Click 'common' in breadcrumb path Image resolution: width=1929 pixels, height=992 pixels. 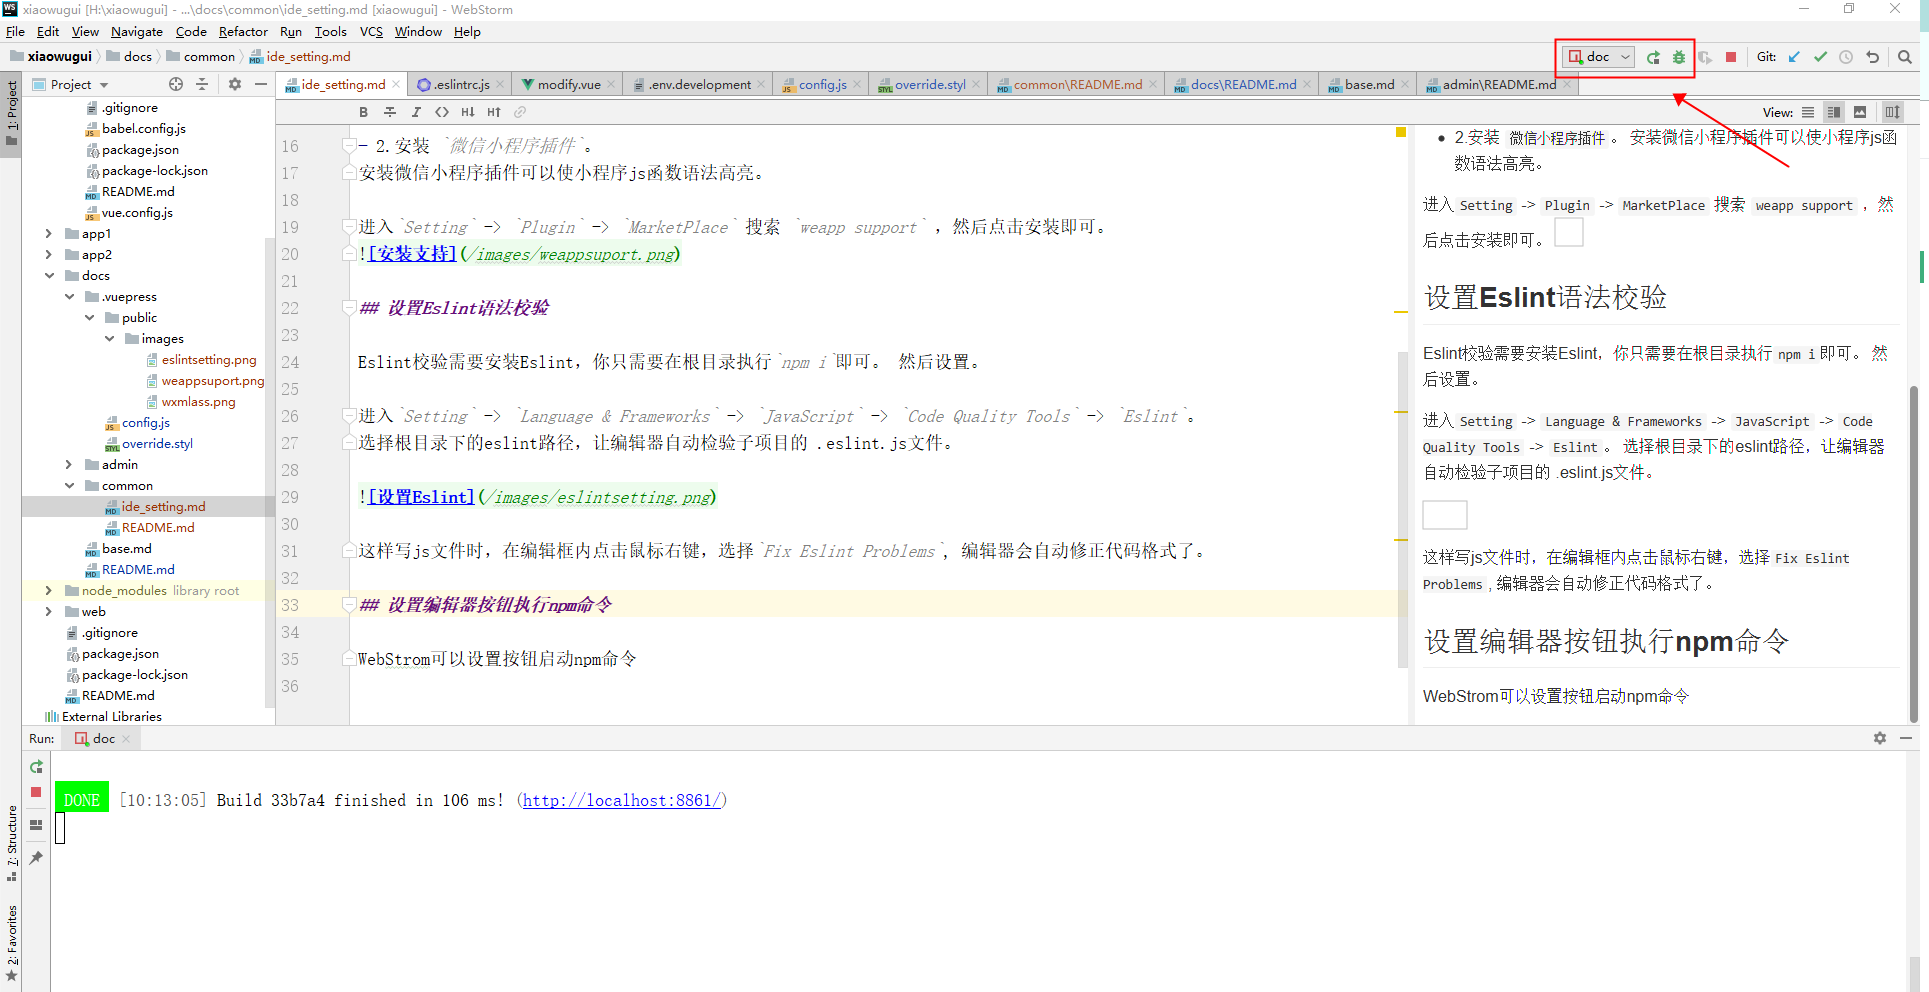[209, 57]
